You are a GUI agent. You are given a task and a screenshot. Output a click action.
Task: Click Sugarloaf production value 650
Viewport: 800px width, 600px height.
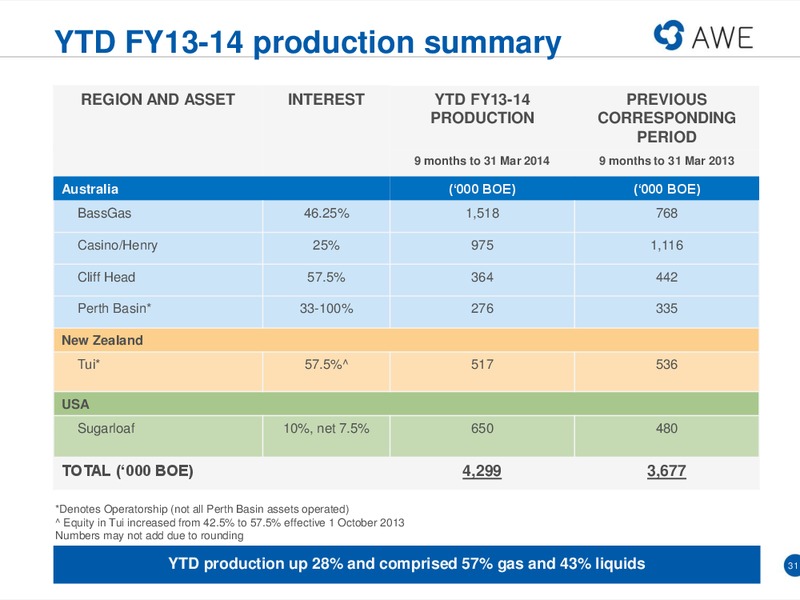coord(482,429)
